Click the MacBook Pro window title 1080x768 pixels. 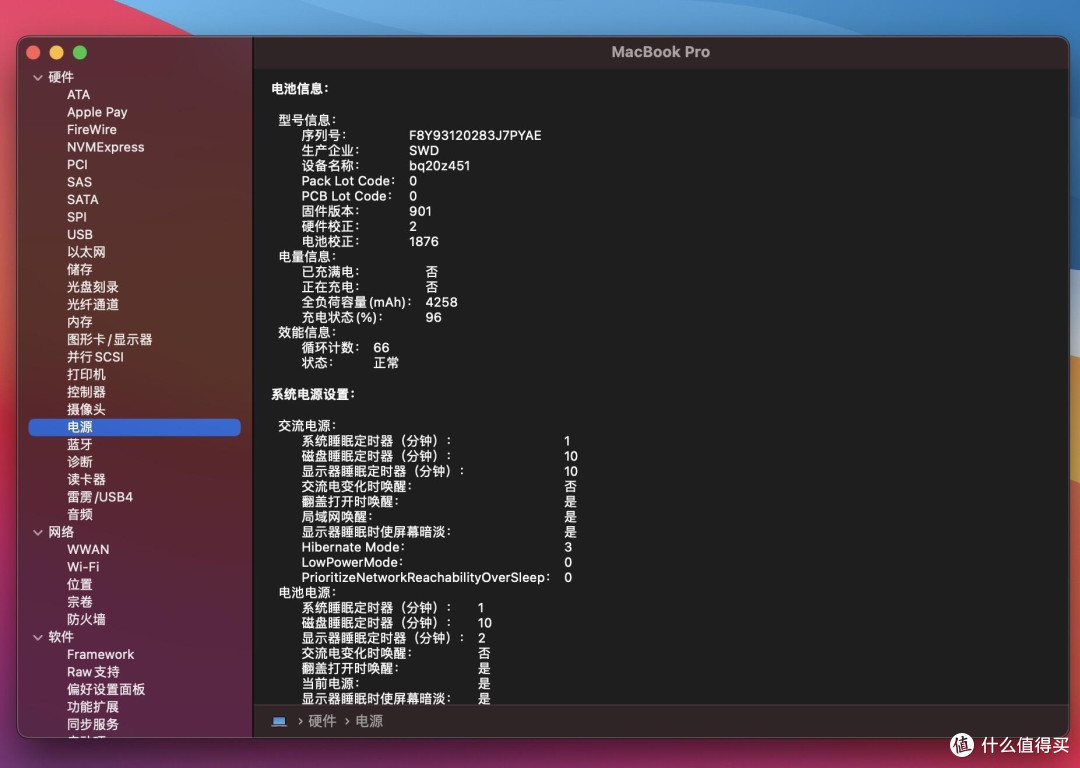661,52
